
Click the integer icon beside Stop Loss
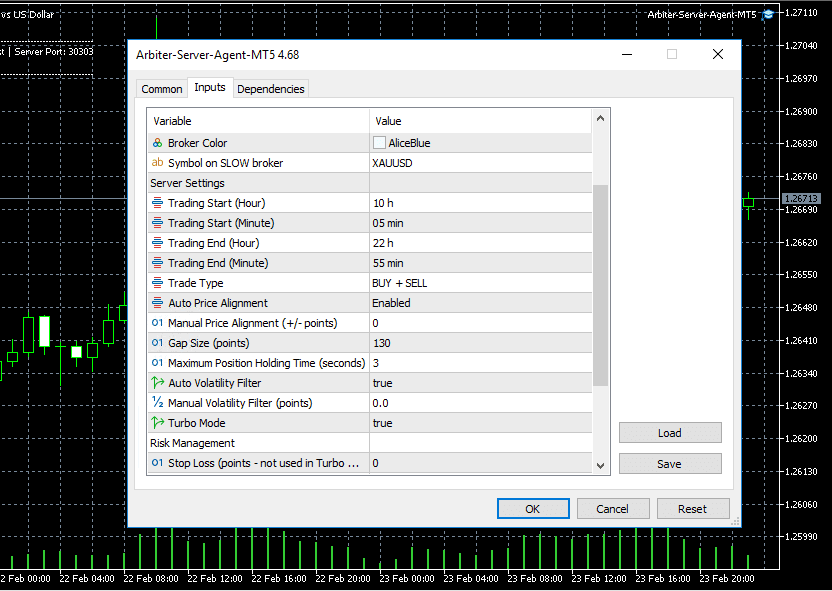158,463
